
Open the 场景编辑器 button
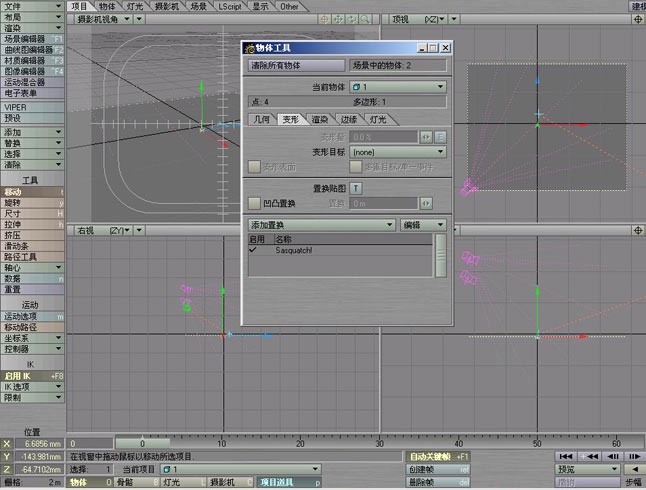click(x=32, y=39)
